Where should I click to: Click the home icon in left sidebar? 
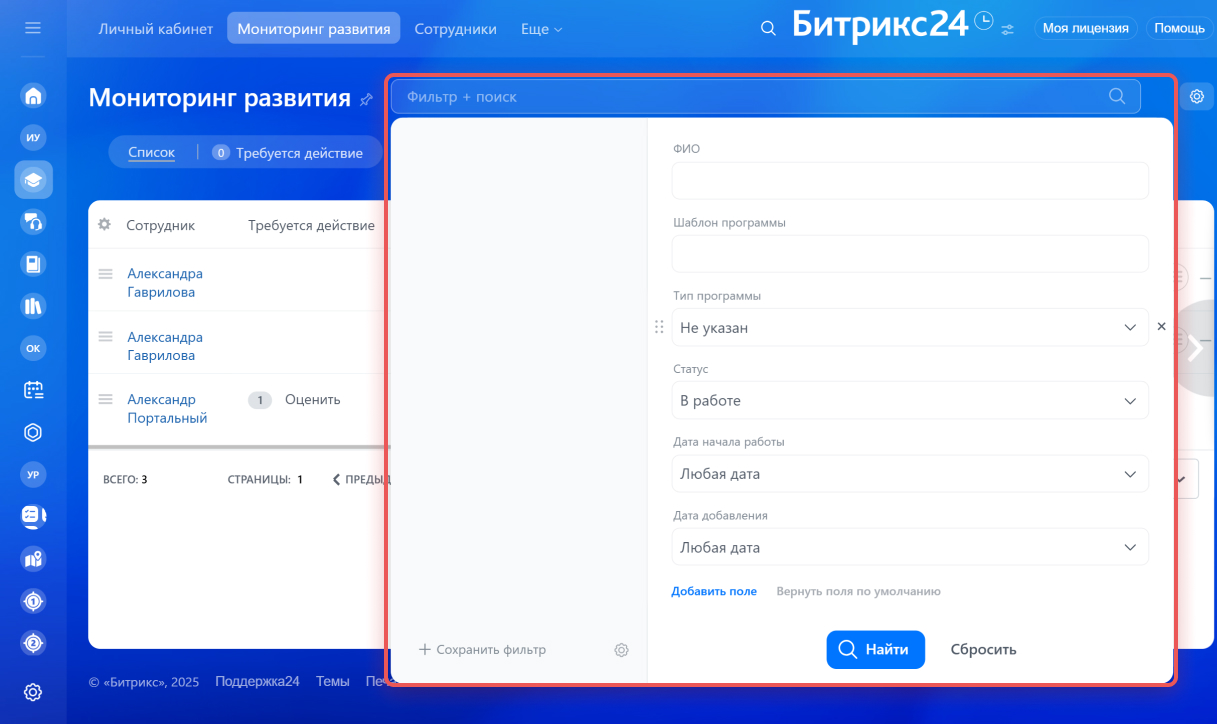coord(33,96)
